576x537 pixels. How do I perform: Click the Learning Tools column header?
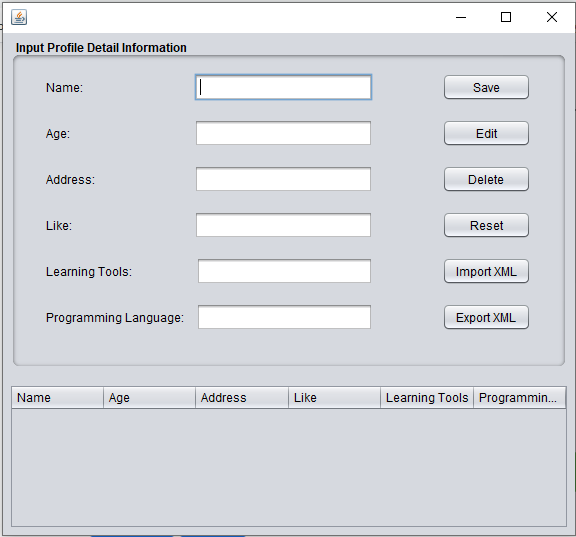click(427, 397)
